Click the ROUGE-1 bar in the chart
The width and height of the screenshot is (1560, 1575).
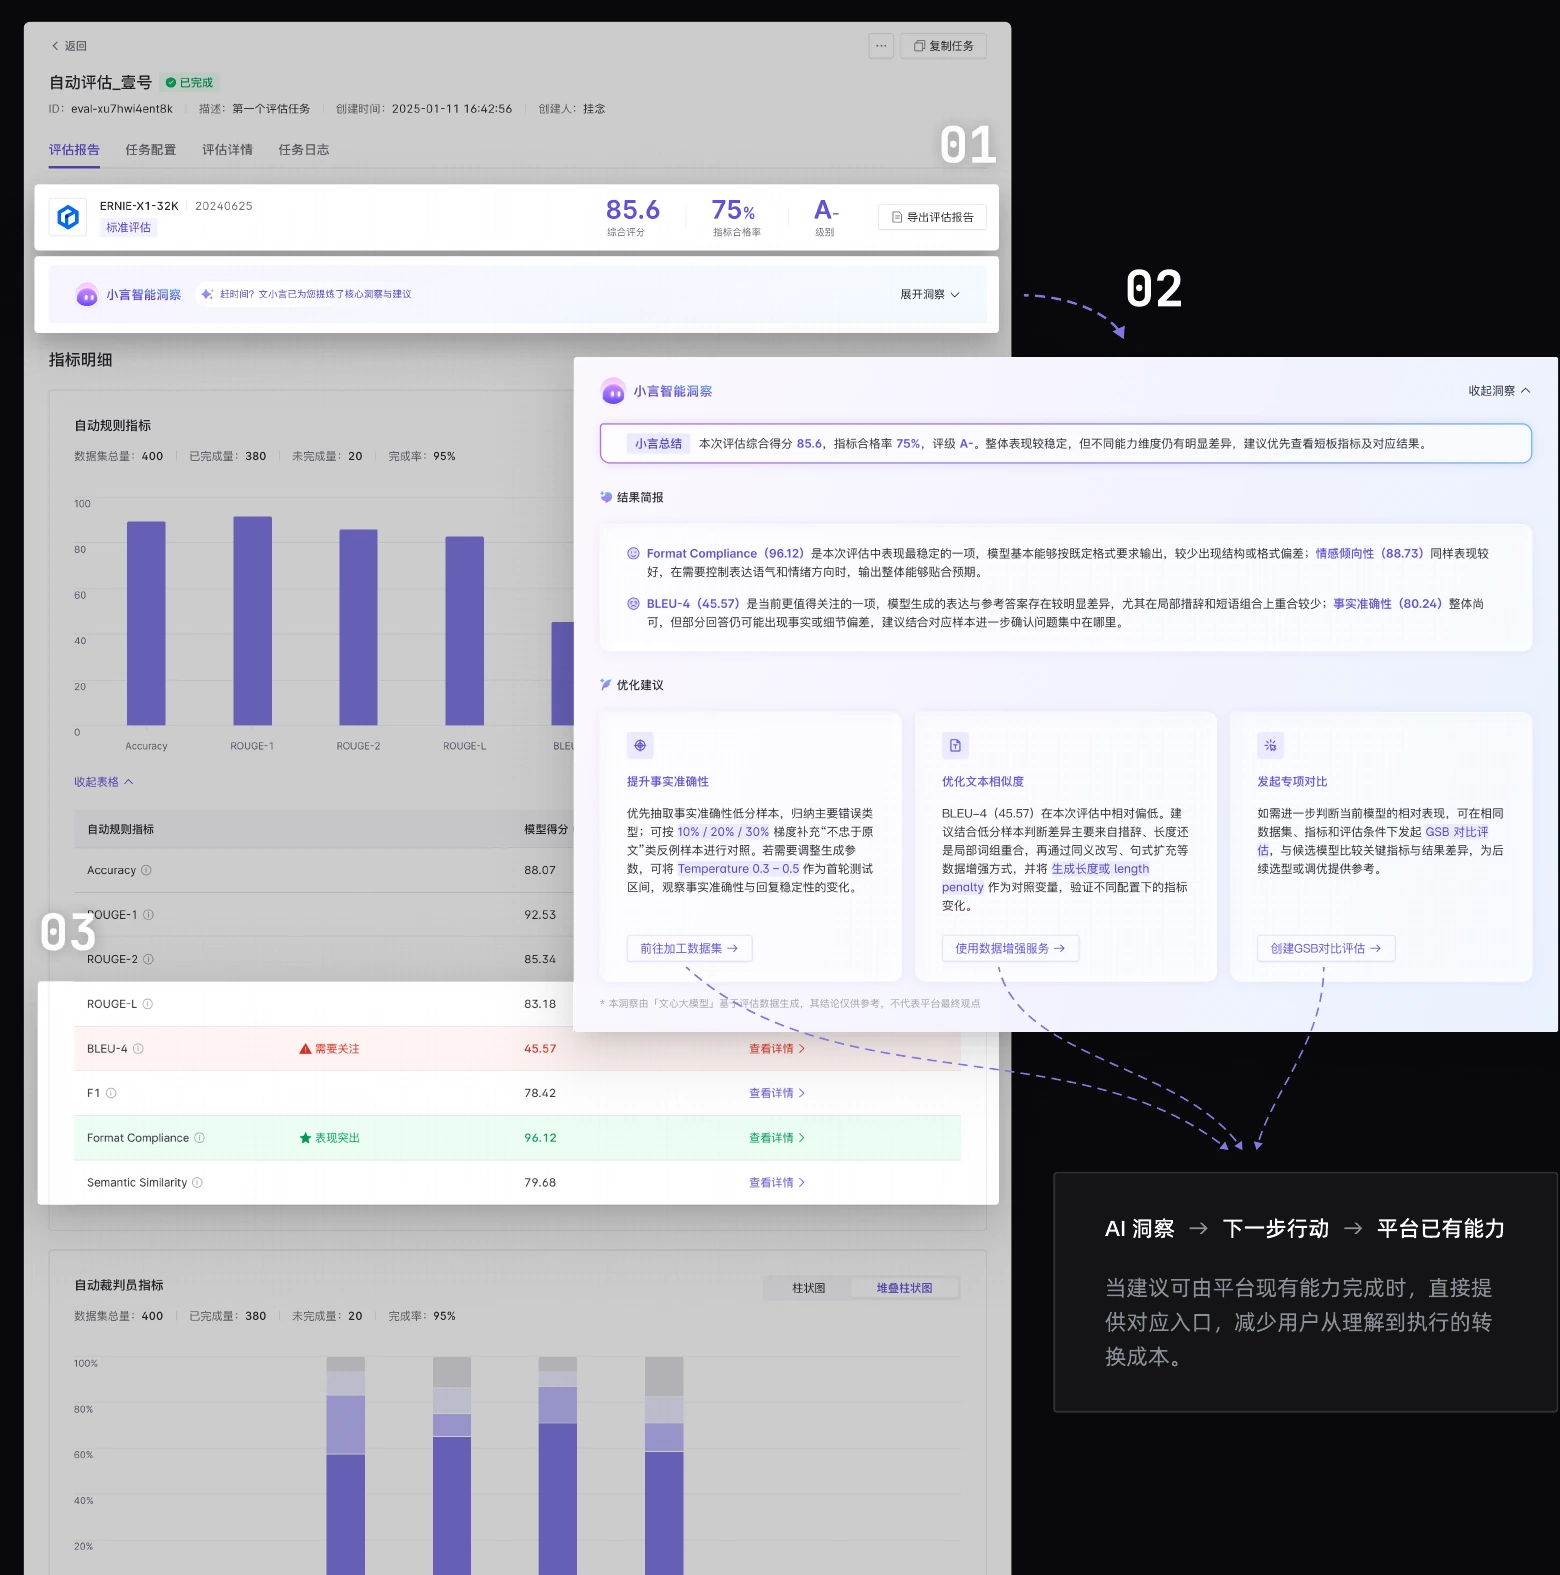point(252,620)
